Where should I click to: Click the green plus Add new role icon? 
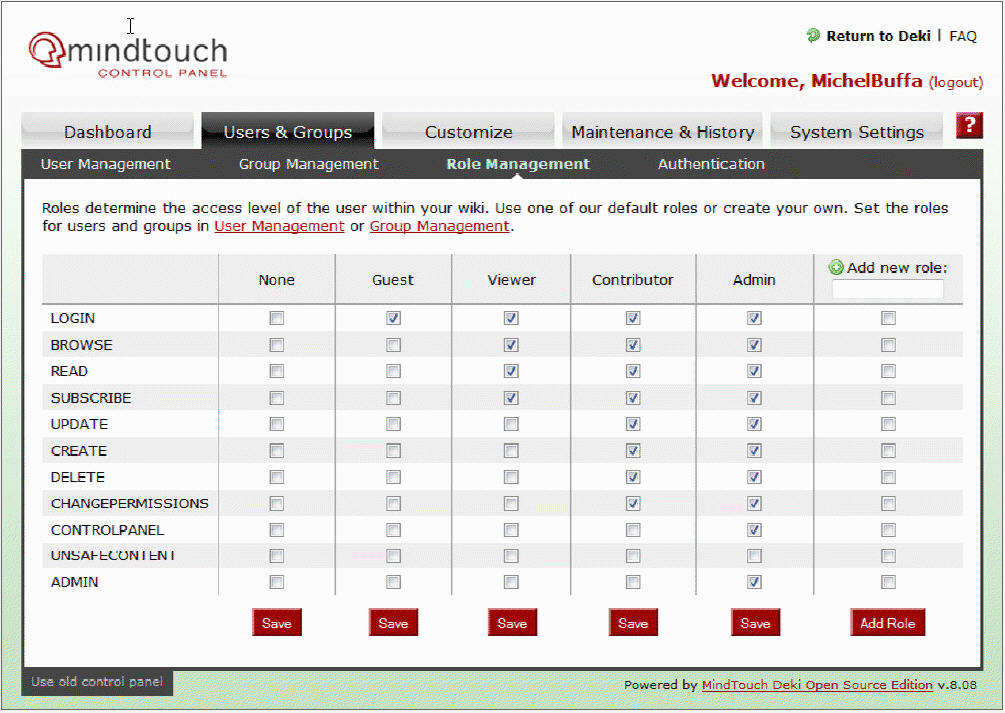[x=836, y=267]
